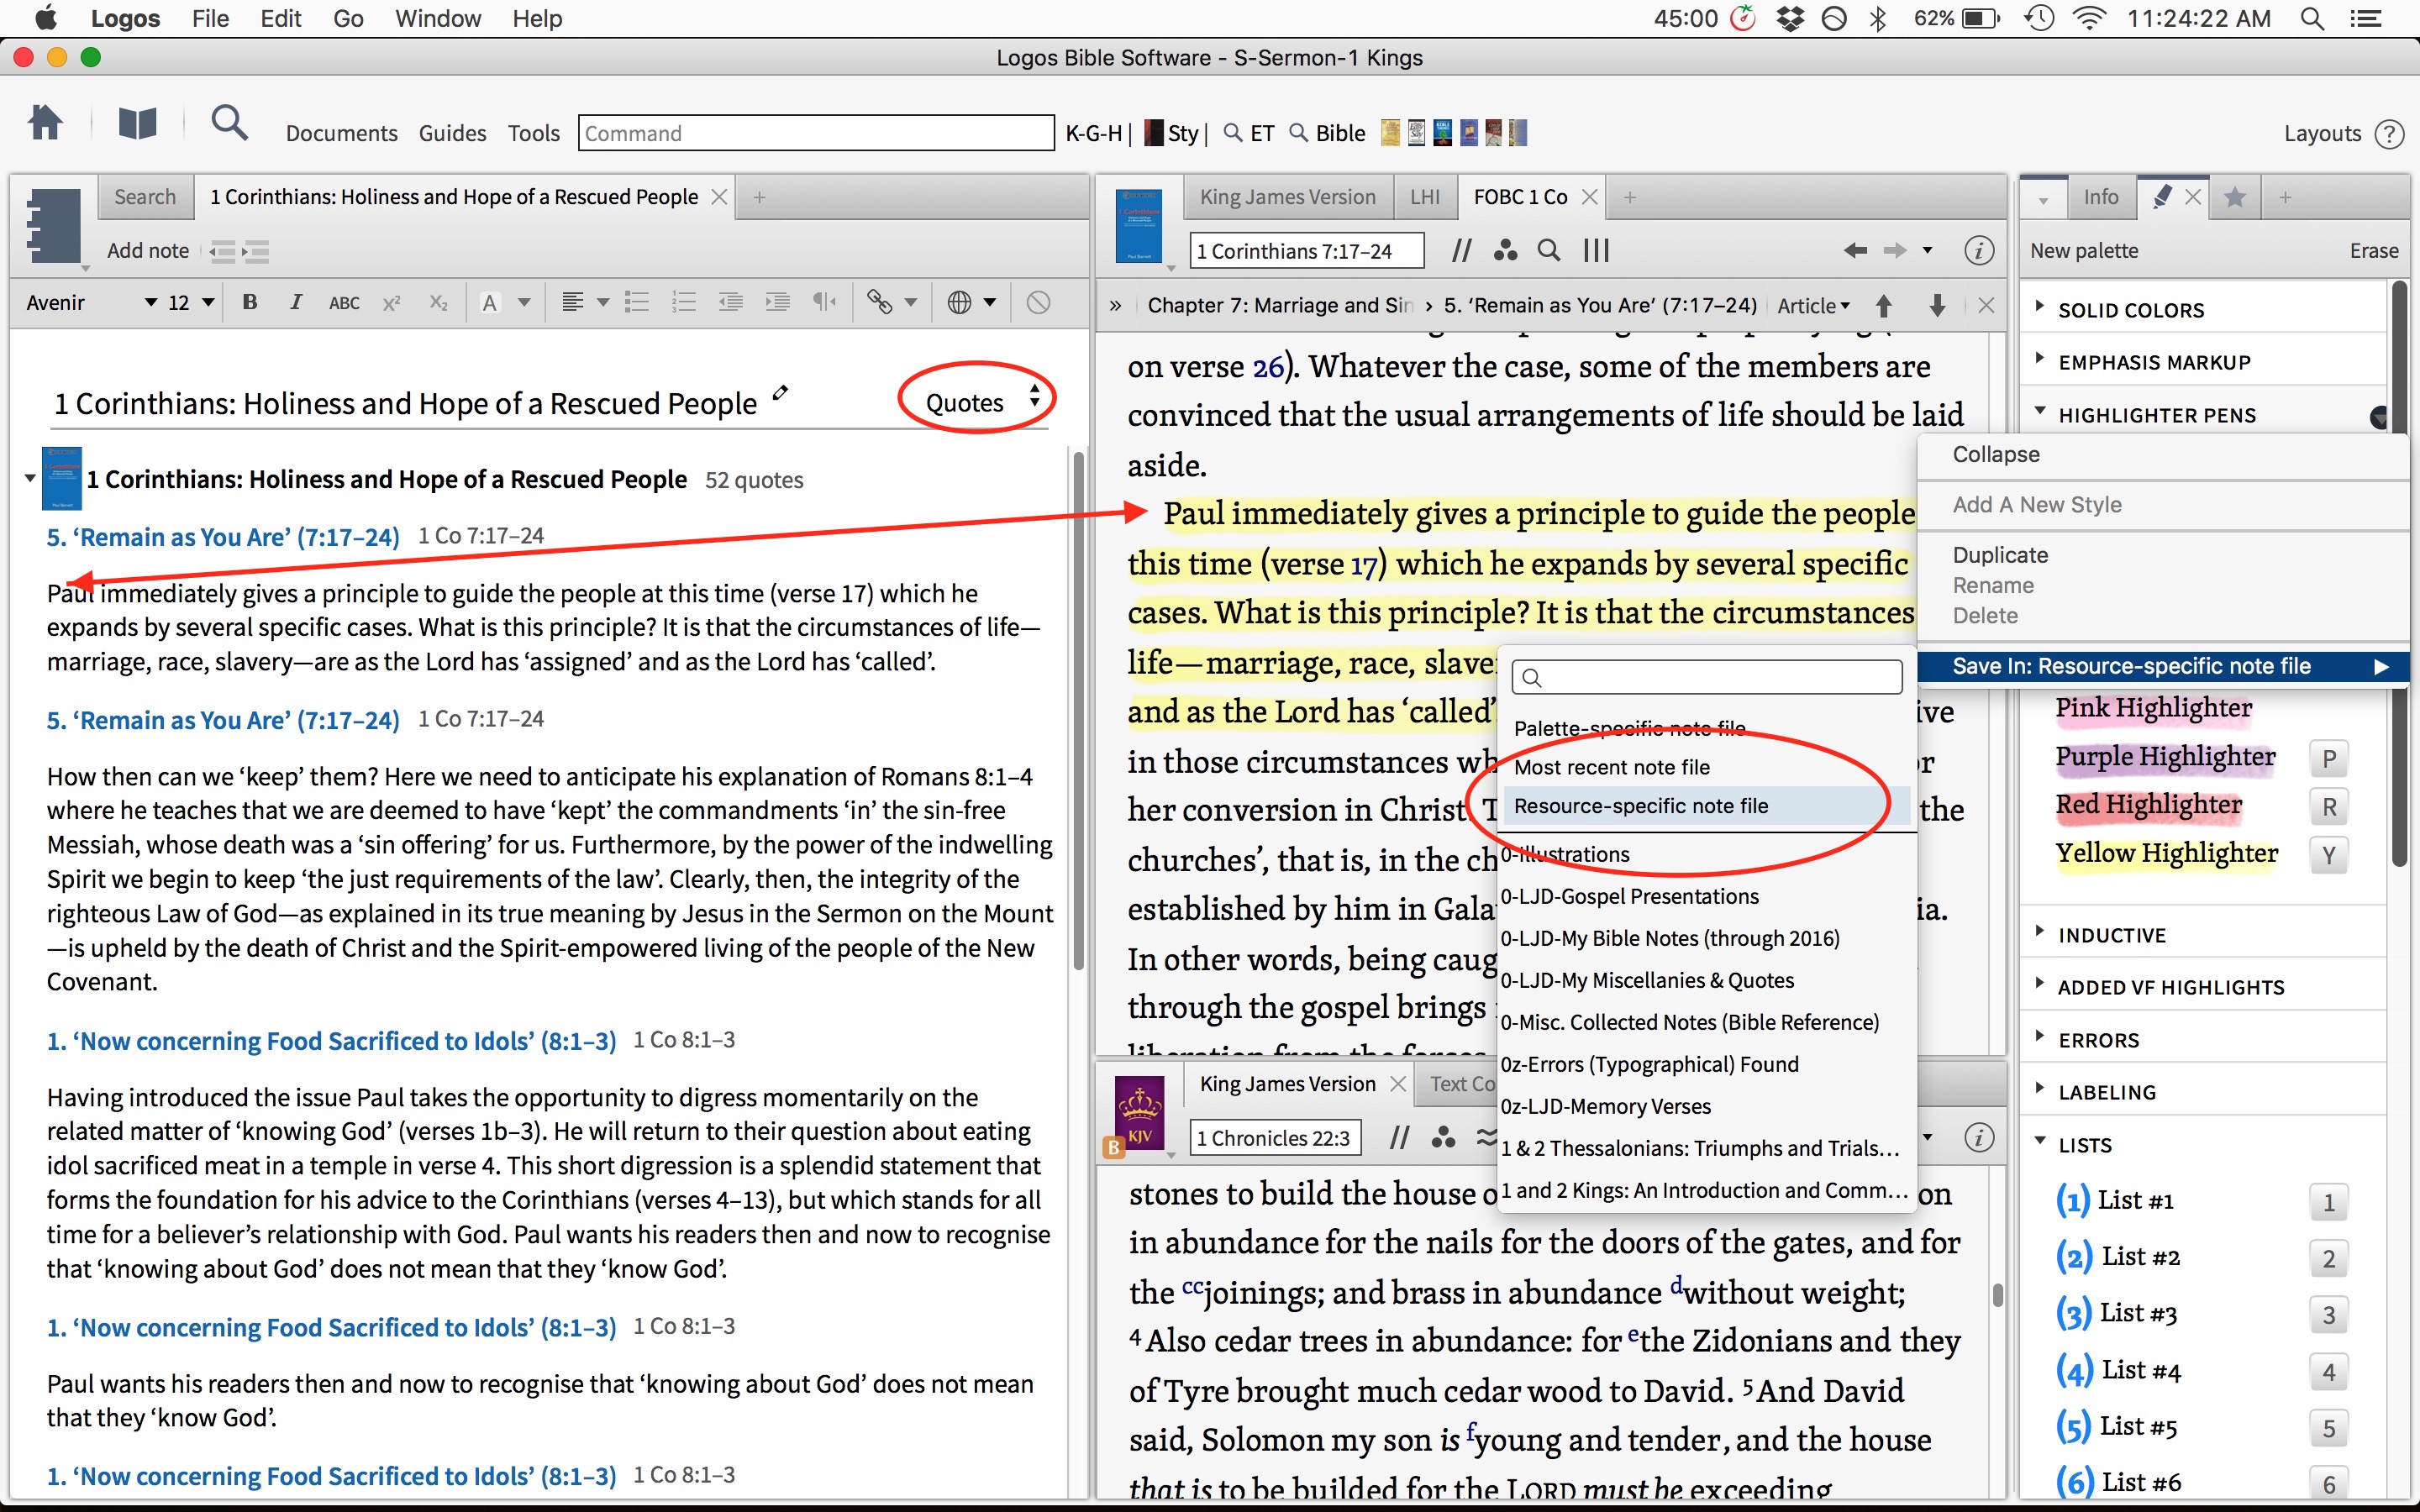Navigate to previous article with up arrow
The height and width of the screenshot is (1512, 2420).
1884,305
